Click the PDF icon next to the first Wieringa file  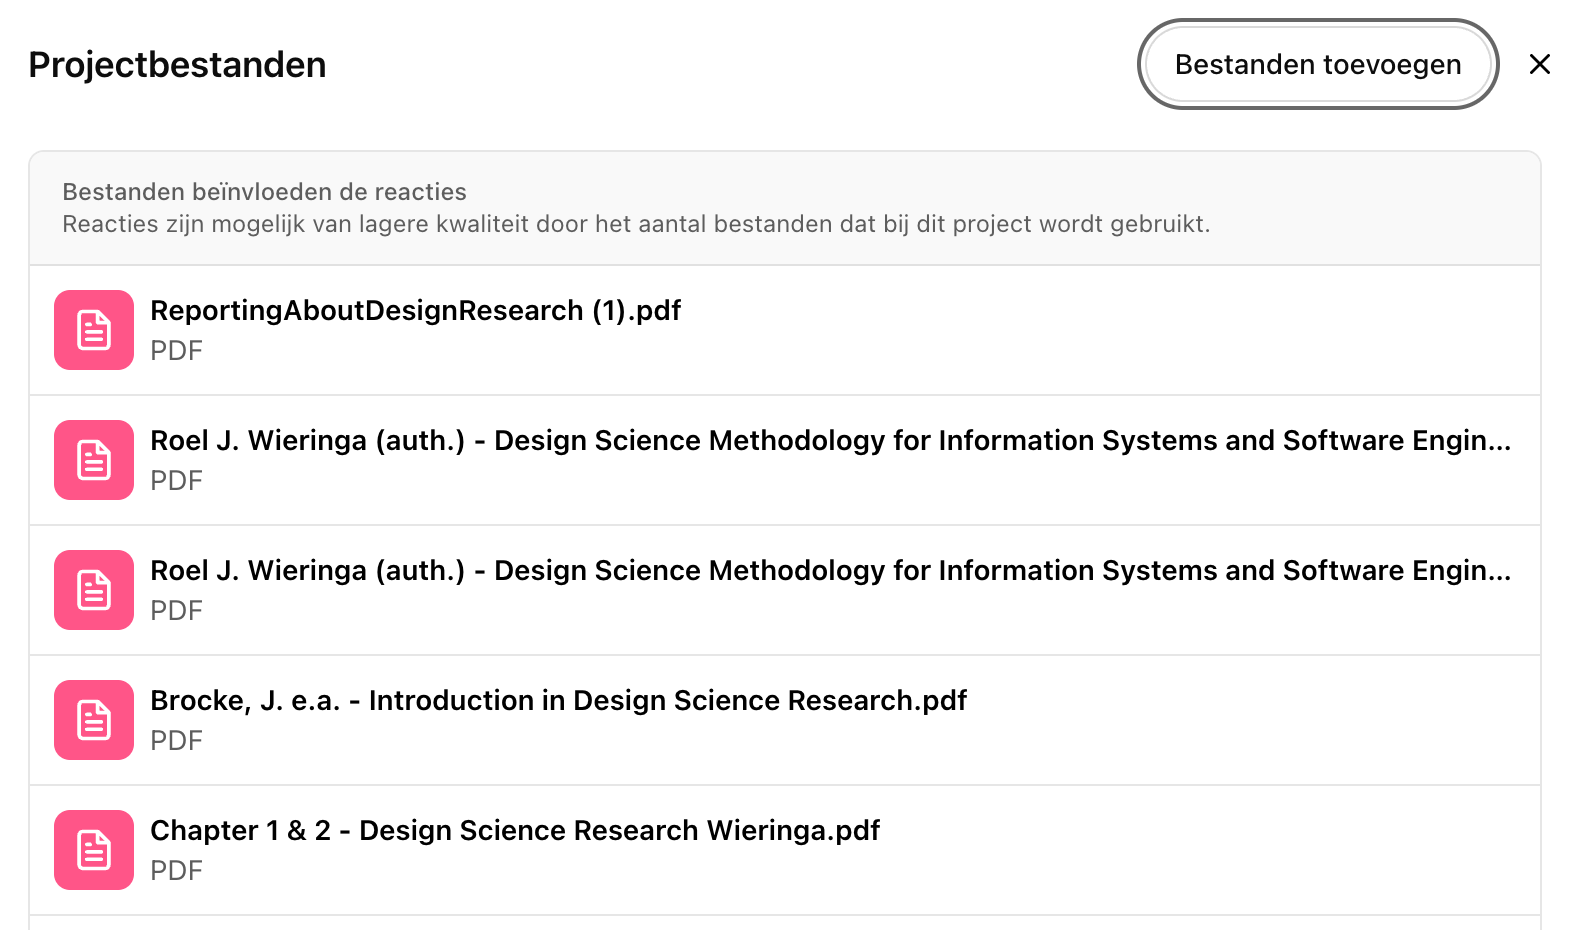pos(93,460)
